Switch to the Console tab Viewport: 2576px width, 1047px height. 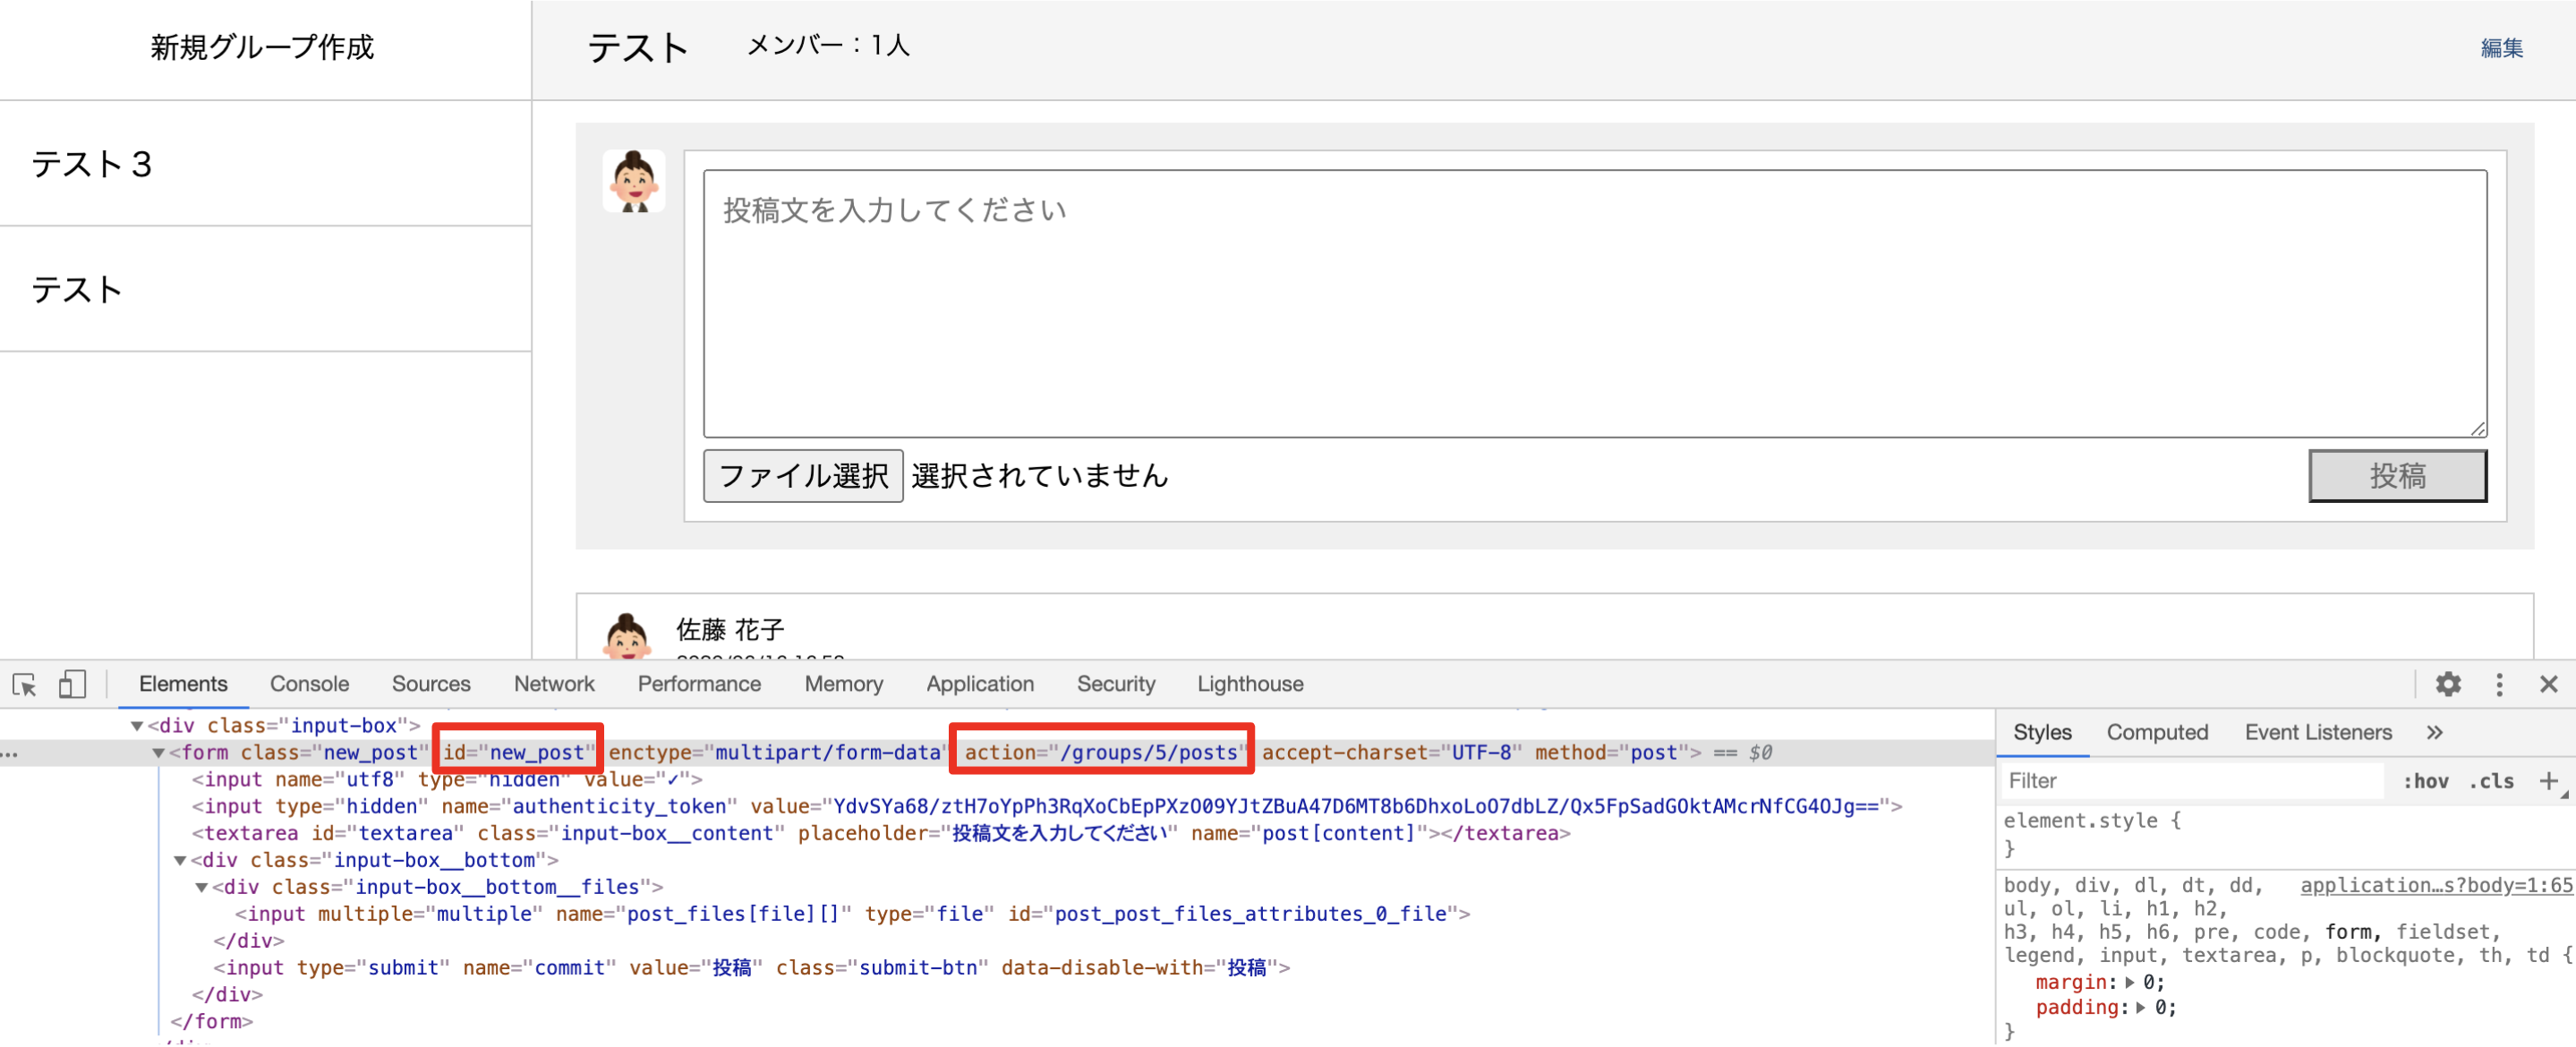tap(309, 684)
